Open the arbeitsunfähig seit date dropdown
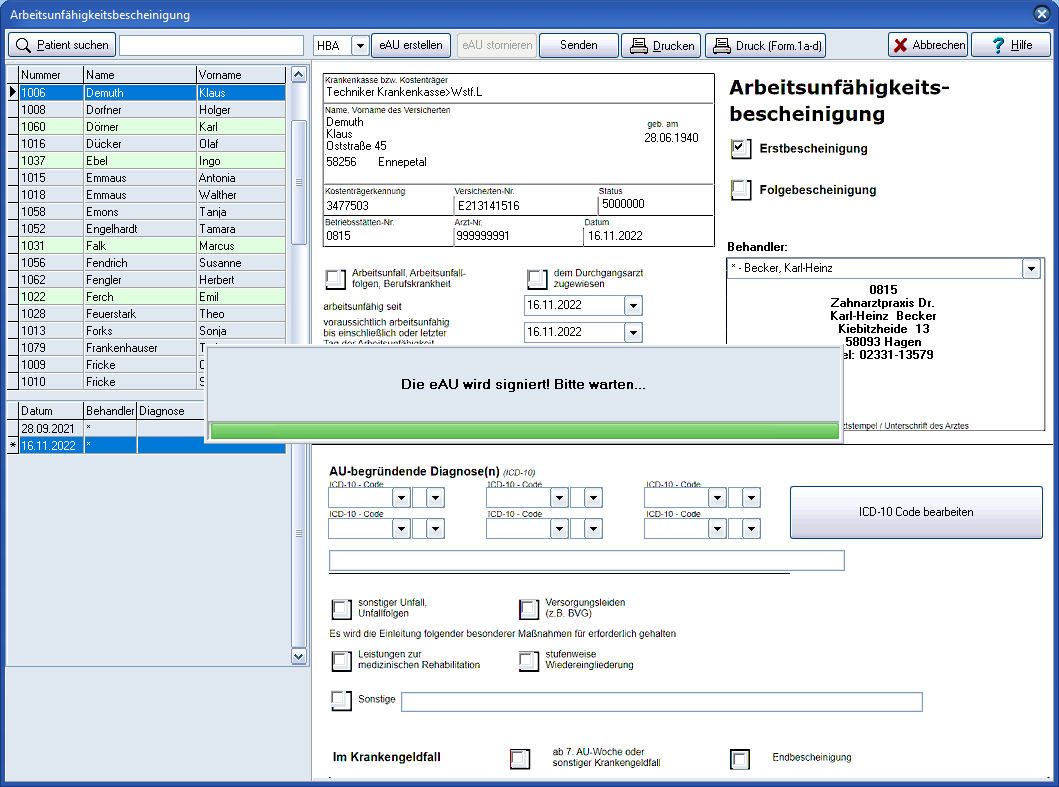Screen dimensions: 1059x787 click(x=633, y=306)
